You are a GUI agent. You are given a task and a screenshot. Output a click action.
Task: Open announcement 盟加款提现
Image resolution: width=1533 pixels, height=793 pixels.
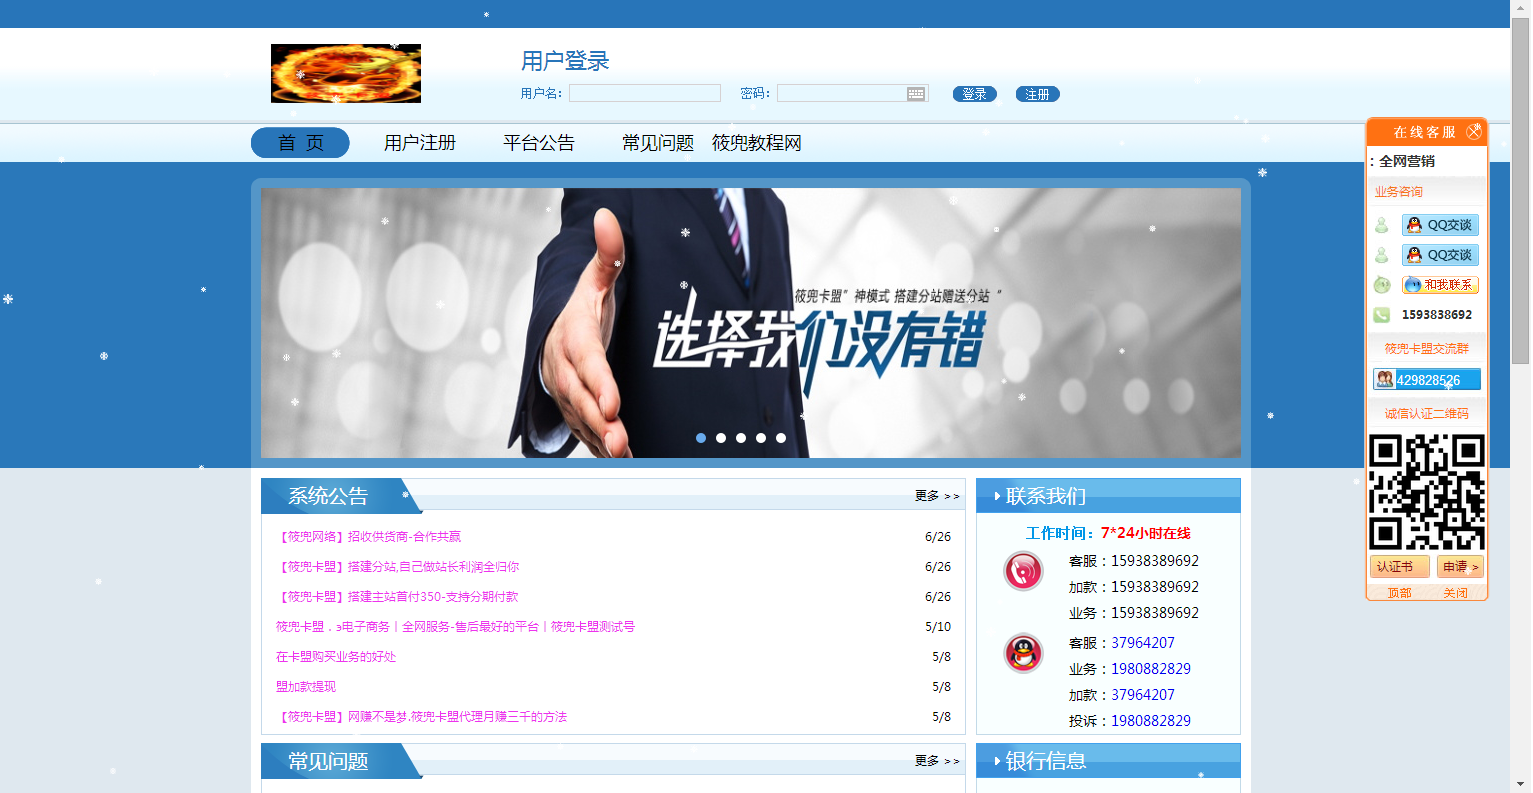[x=306, y=687]
